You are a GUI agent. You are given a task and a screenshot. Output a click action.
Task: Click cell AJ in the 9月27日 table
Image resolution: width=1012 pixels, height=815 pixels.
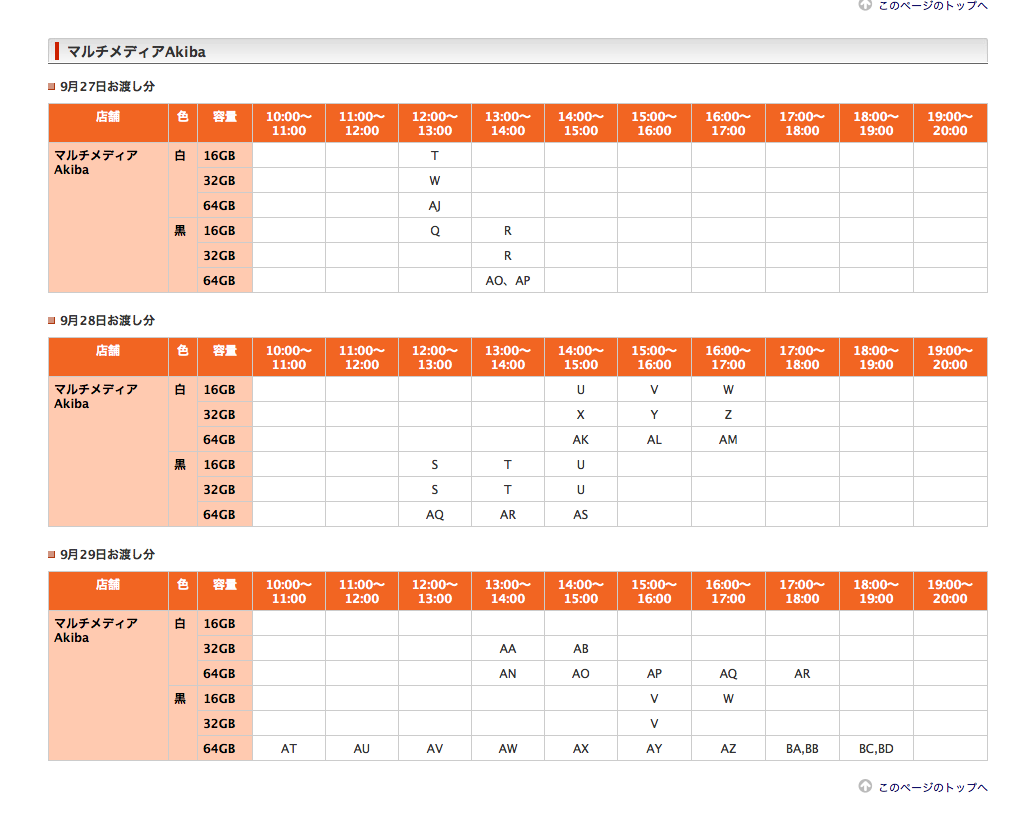[435, 206]
